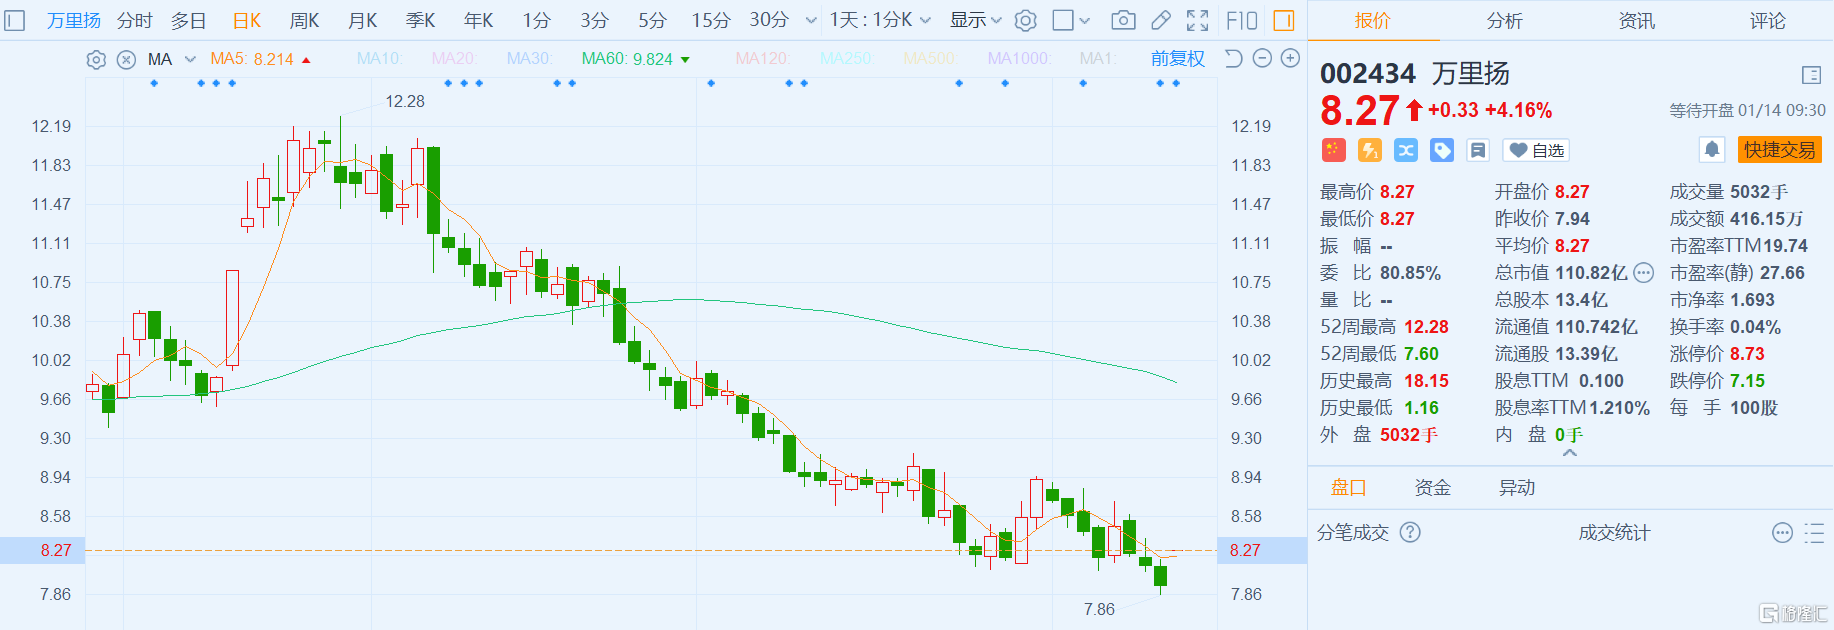Open help icon next to 分笔成交
This screenshot has width=1834, height=630.
pos(1410,532)
